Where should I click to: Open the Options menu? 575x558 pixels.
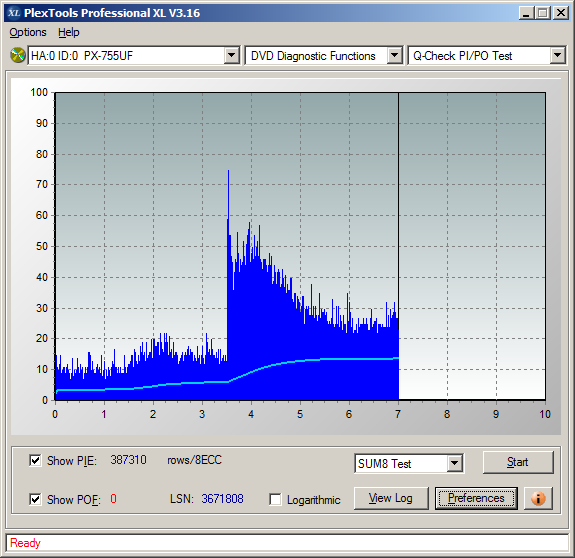click(28, 32)
